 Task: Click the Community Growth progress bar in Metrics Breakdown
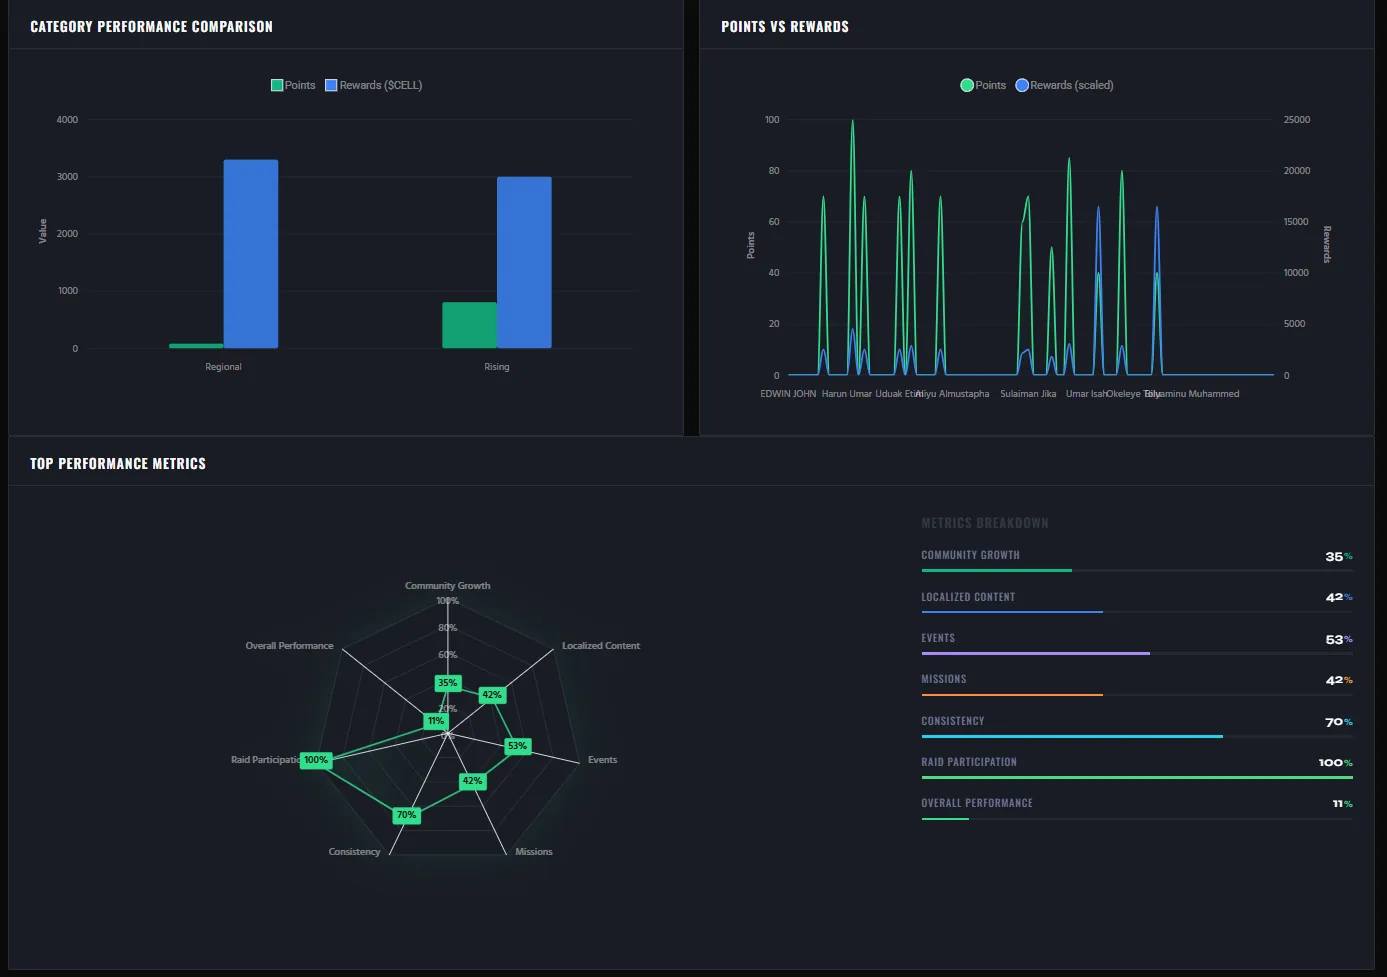click(x=1137, y=571)
